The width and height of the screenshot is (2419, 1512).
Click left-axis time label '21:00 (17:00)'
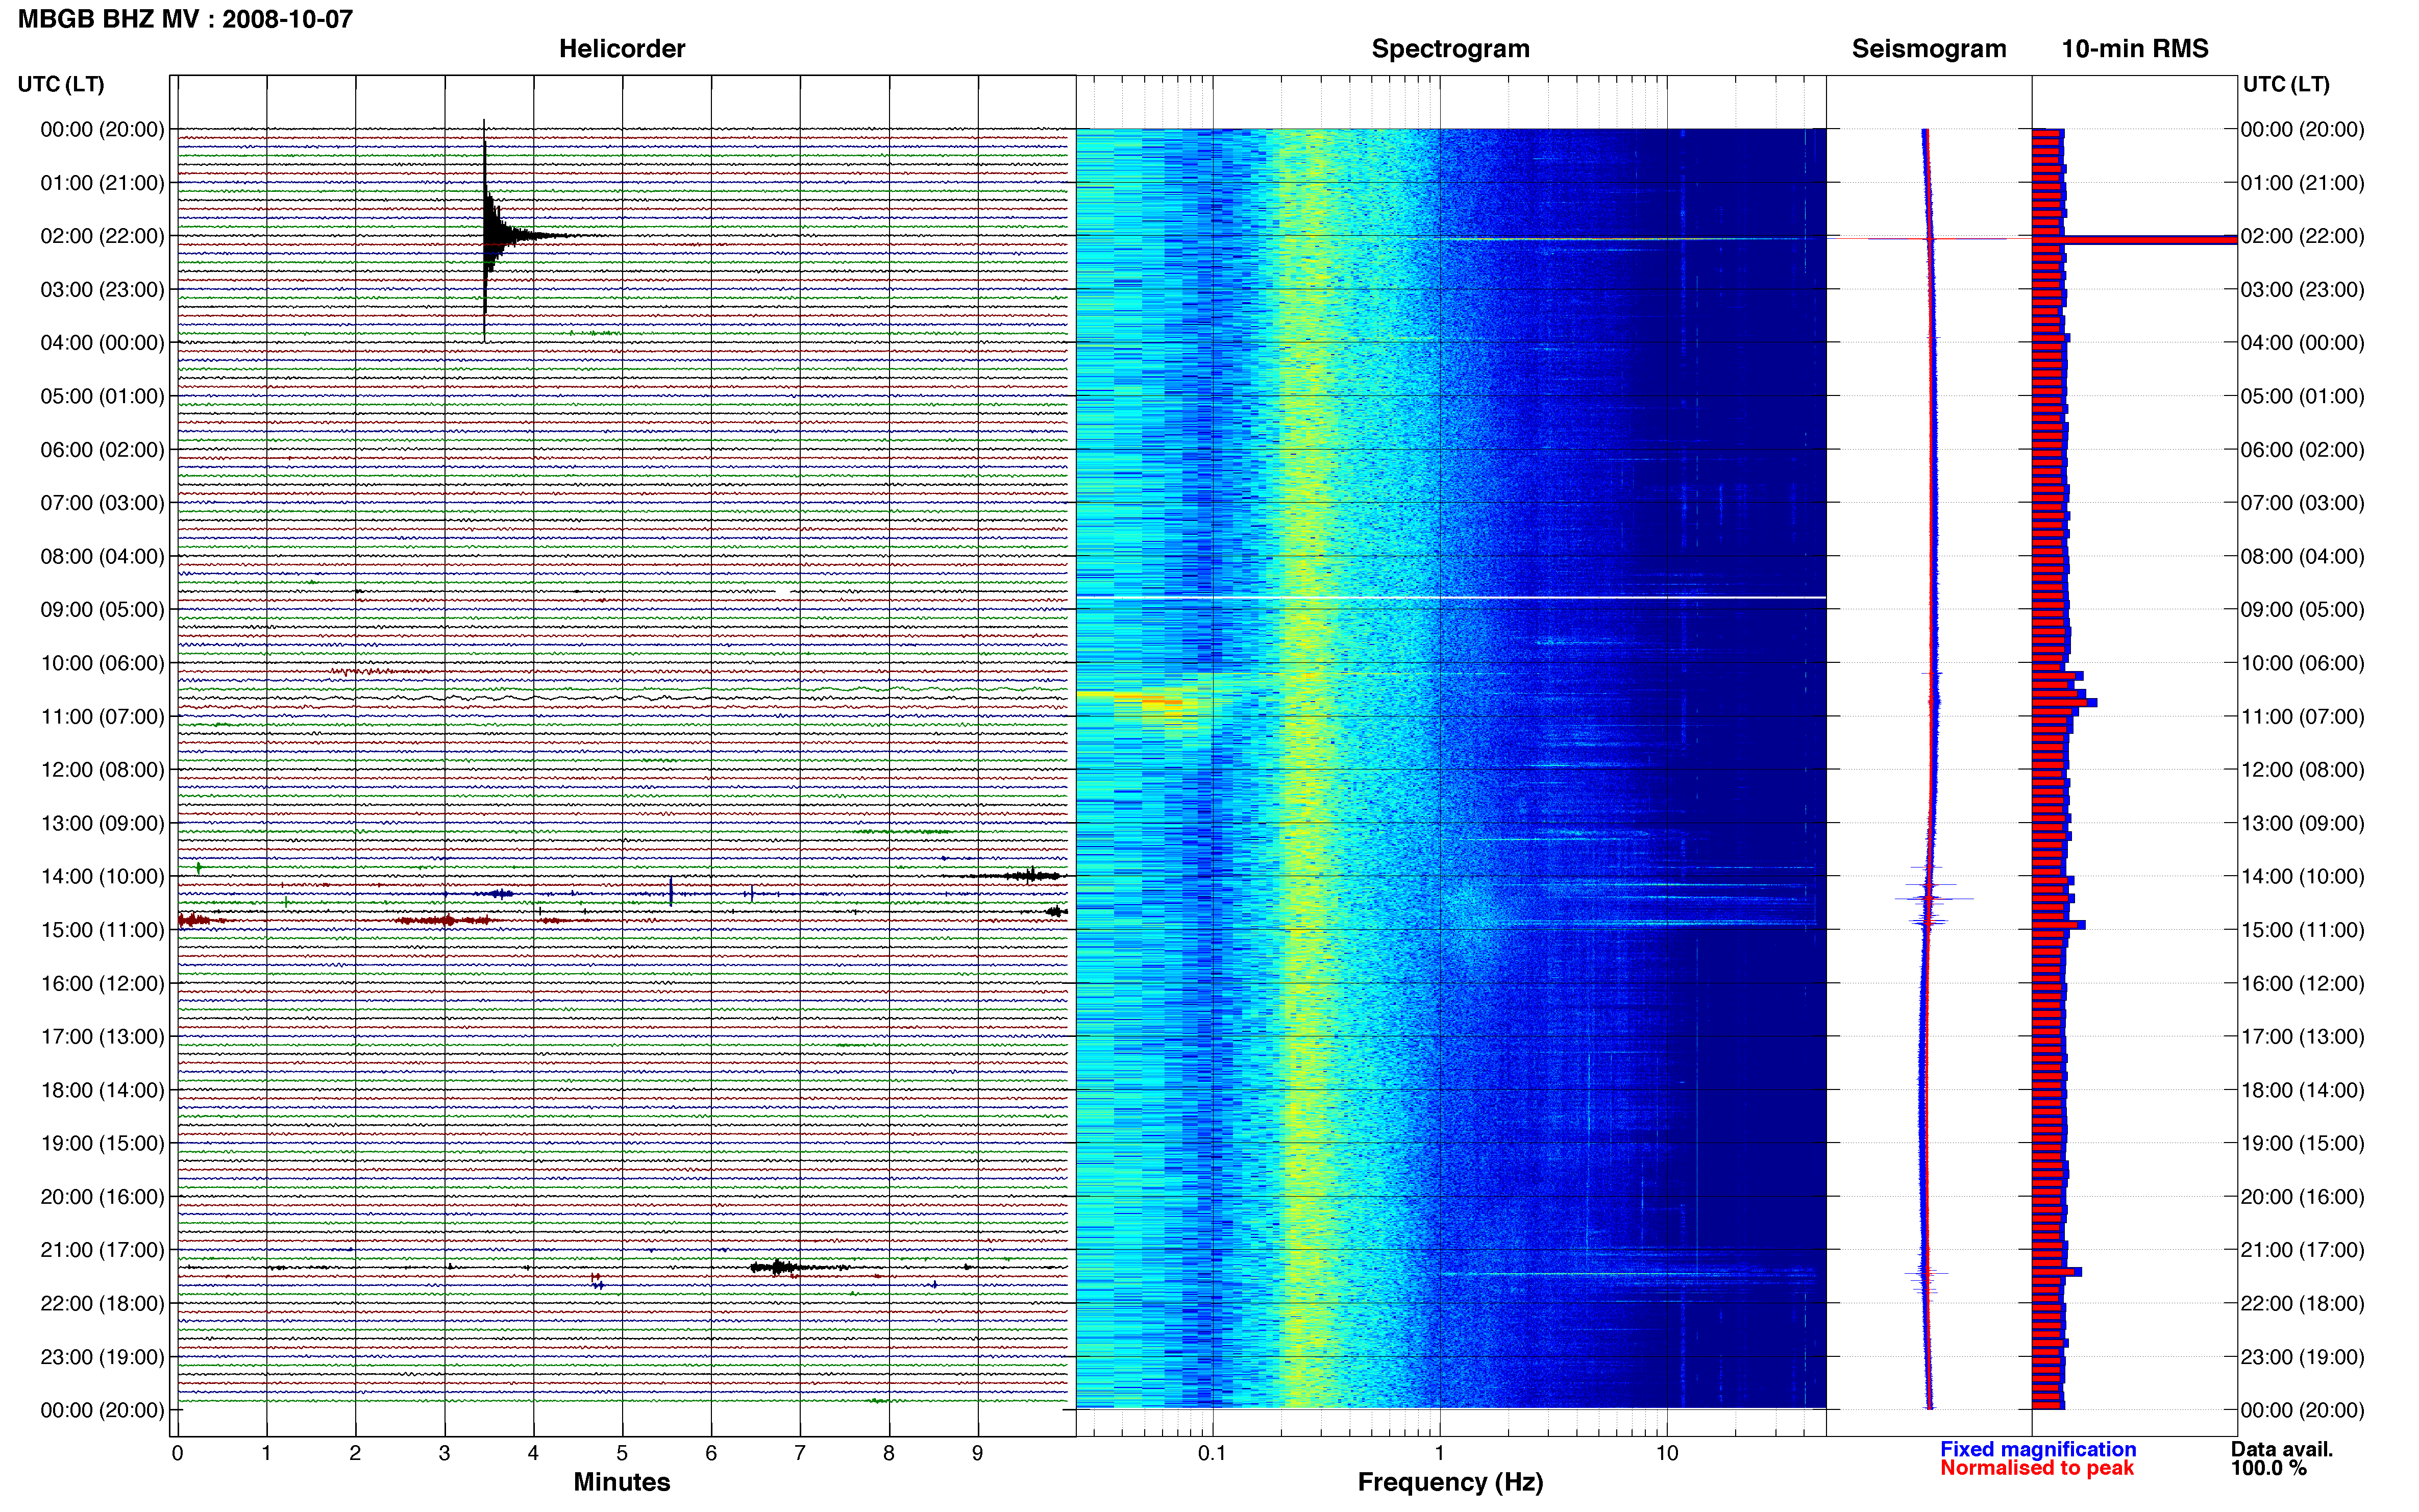[102, 1250]
